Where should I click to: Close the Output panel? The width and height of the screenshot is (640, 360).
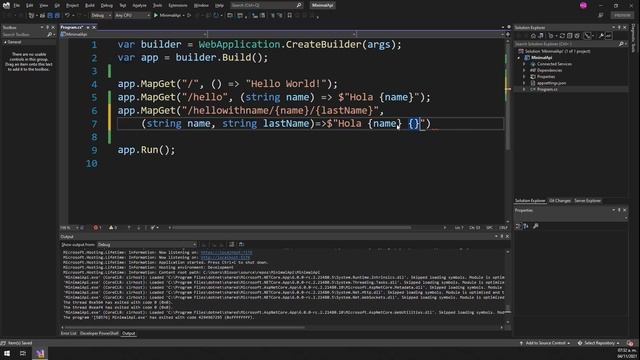tap(507, 236)
